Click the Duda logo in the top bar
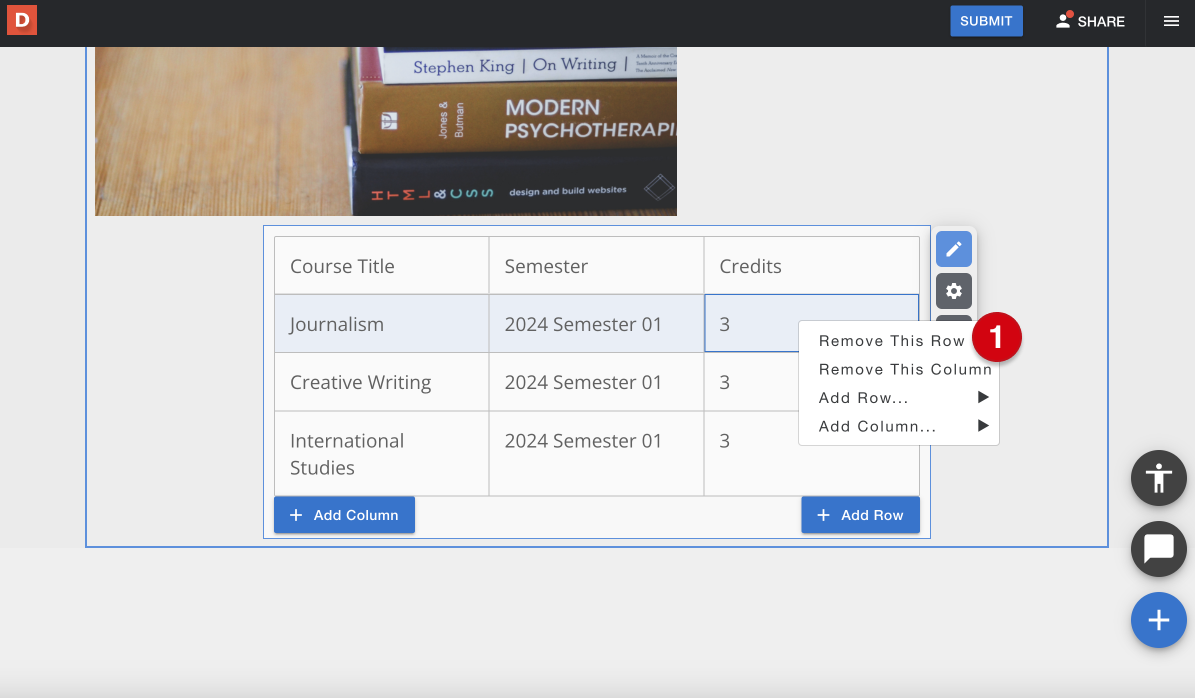The width and height of the screenshot is (1195, 698). point(21,20)
